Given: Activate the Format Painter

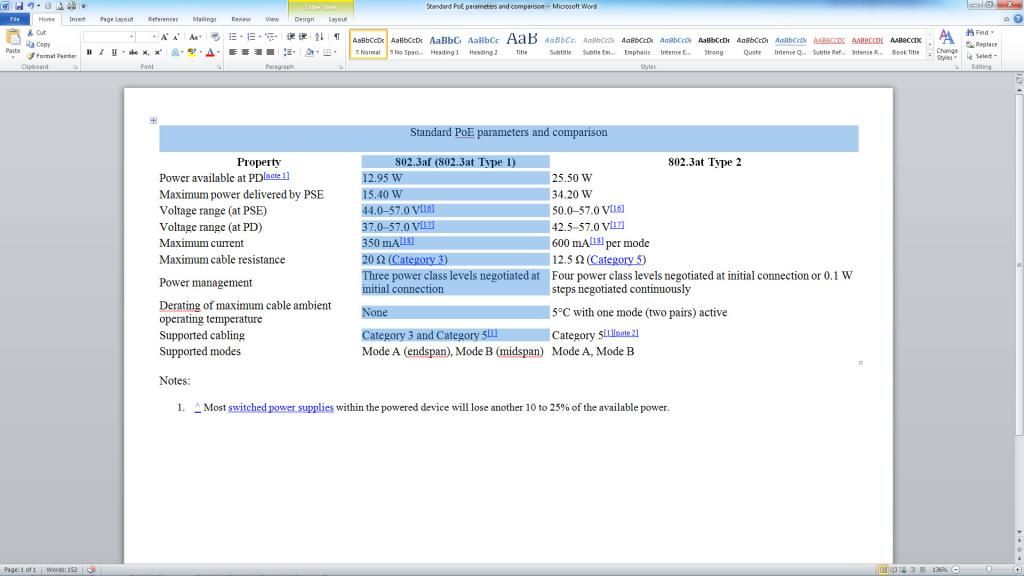Looking at the screenshot, I should [x=52, y=56].
